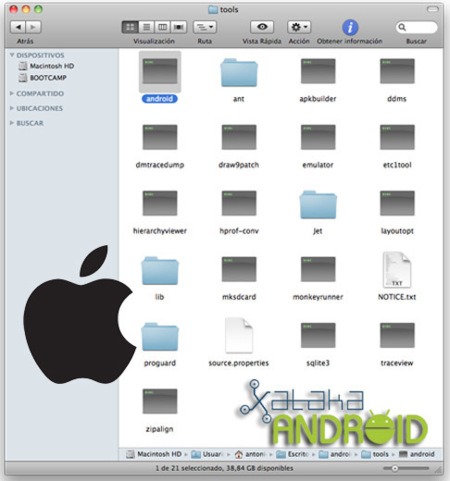Switch to icon view mode

pos(130,27)
